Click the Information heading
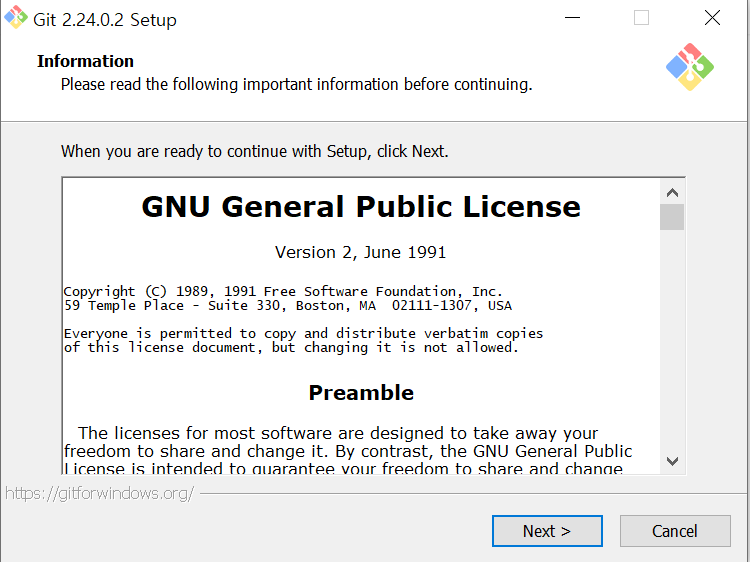The width and height of the screenshot is (750, 562). pos(86,61)
